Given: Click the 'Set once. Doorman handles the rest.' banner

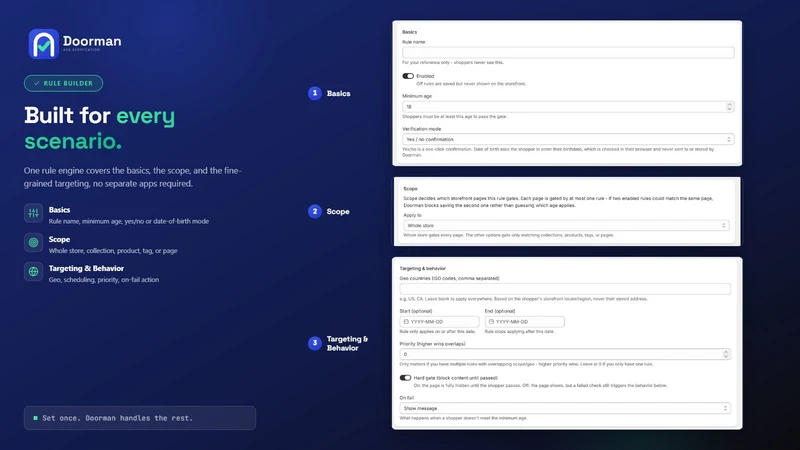Looking at the screenshot, I should (x=140, y=418).
